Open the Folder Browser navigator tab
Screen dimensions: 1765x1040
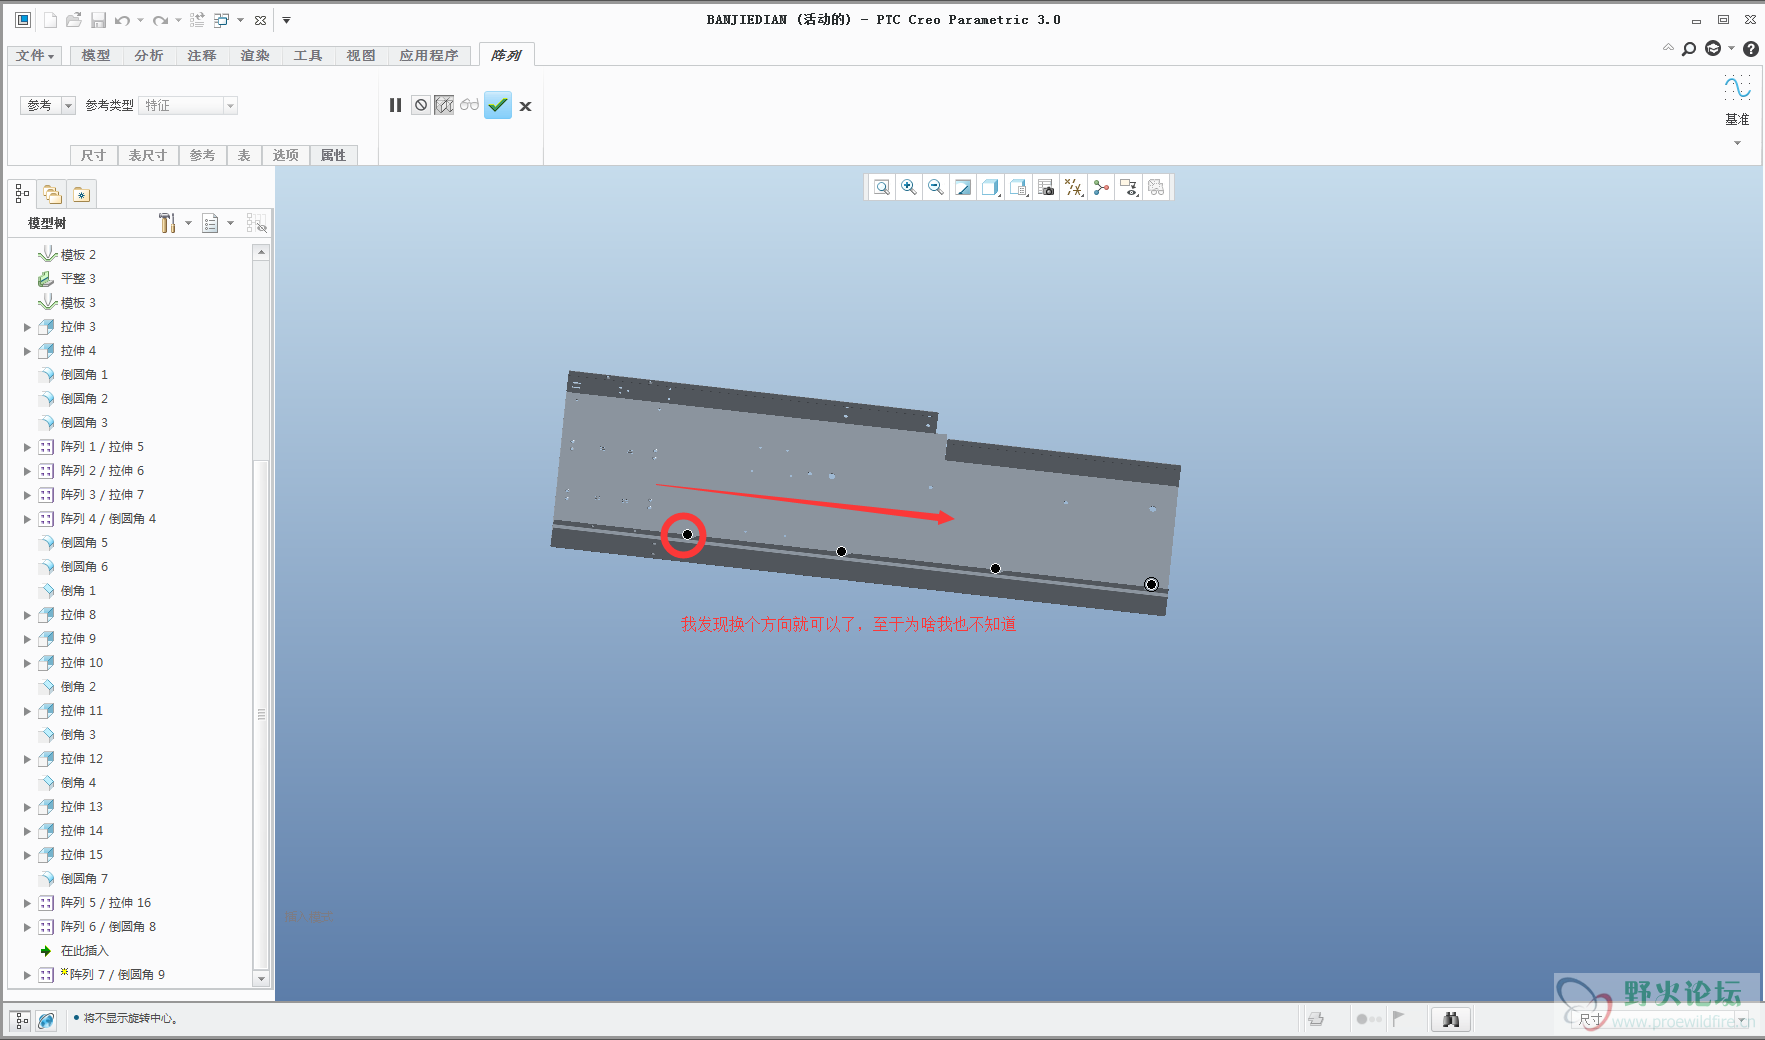[52, 194]
